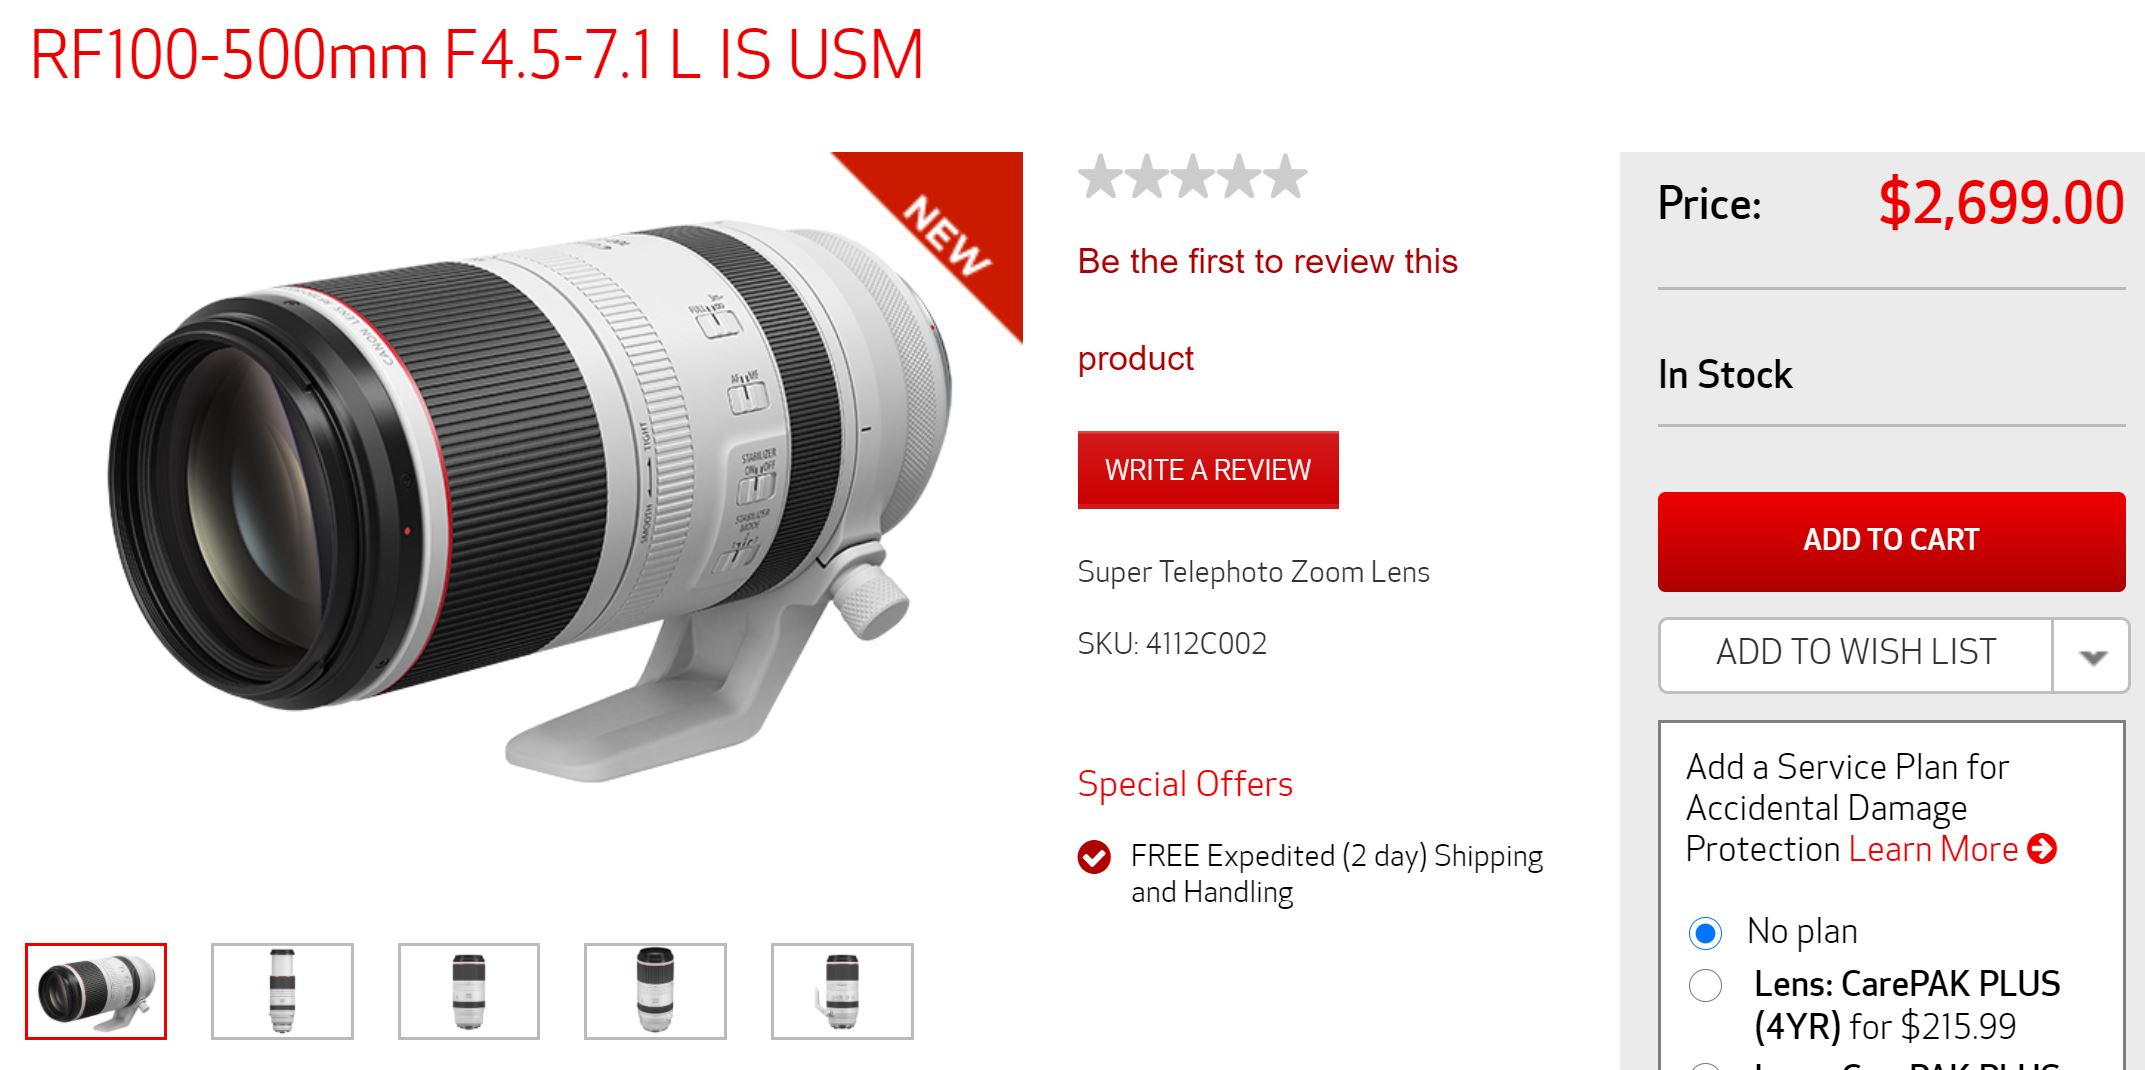Image resolution: width=2145 pixels, height=1070 pixels.
Task: Click the first rating star
Action: tap(1100, 177)
